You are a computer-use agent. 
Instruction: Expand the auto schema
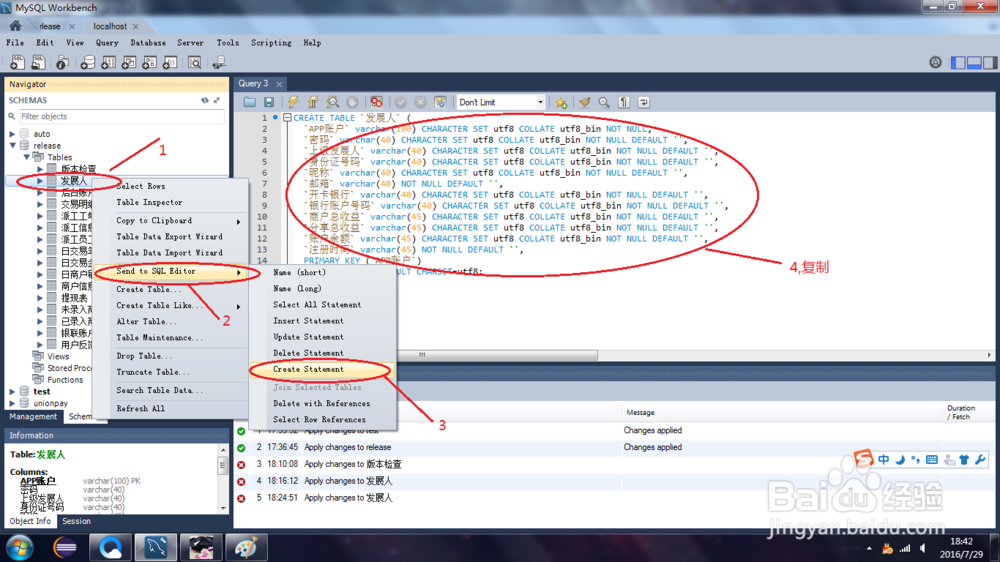point(12,134)
